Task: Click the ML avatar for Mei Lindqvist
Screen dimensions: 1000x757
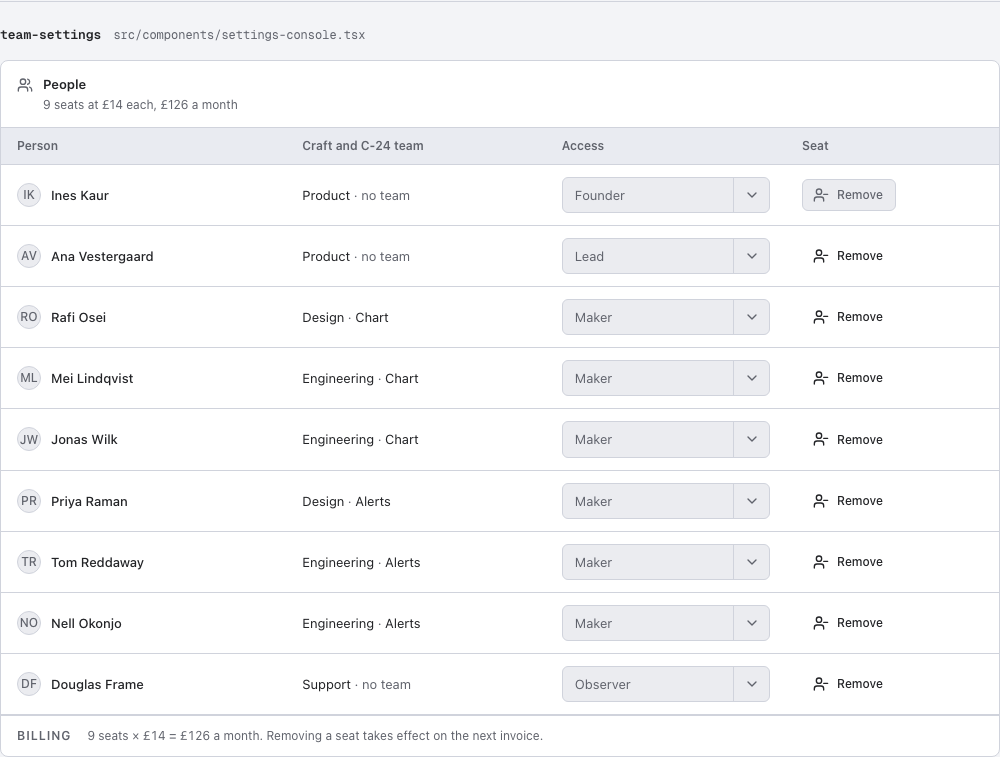Action: coord(29,378)
